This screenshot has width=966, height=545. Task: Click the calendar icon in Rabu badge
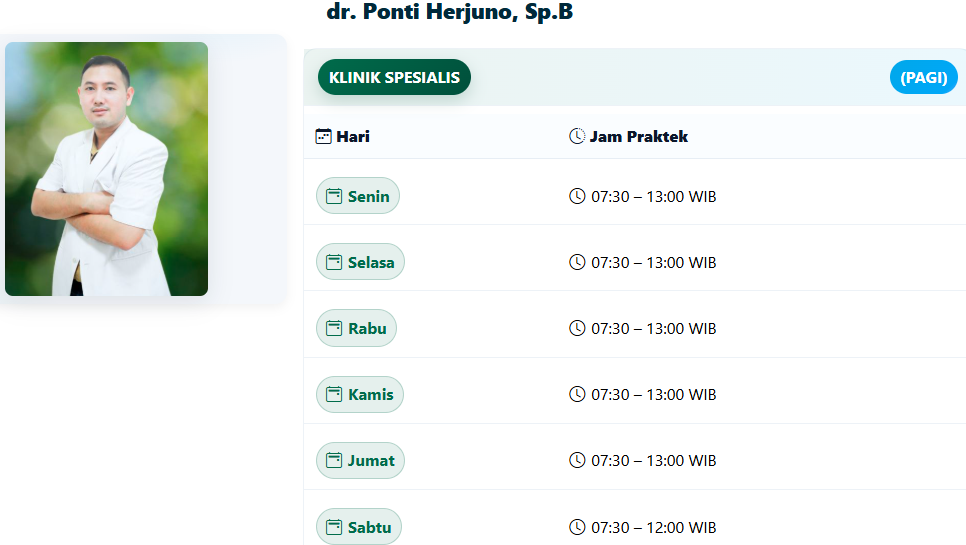tap(335, 328)
